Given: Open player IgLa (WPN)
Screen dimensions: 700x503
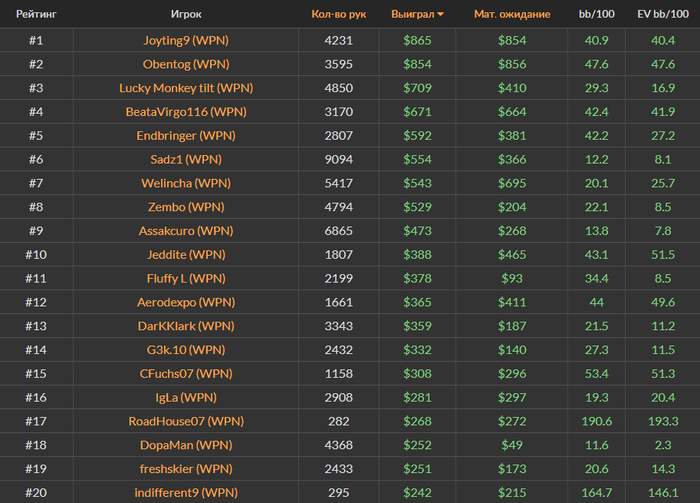Looking at the screenshot, I should click(186, 397).
